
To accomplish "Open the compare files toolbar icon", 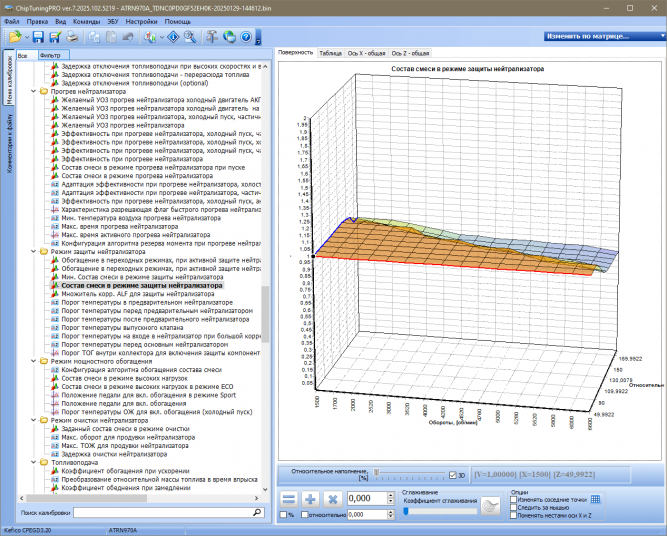I will (150, 37).
